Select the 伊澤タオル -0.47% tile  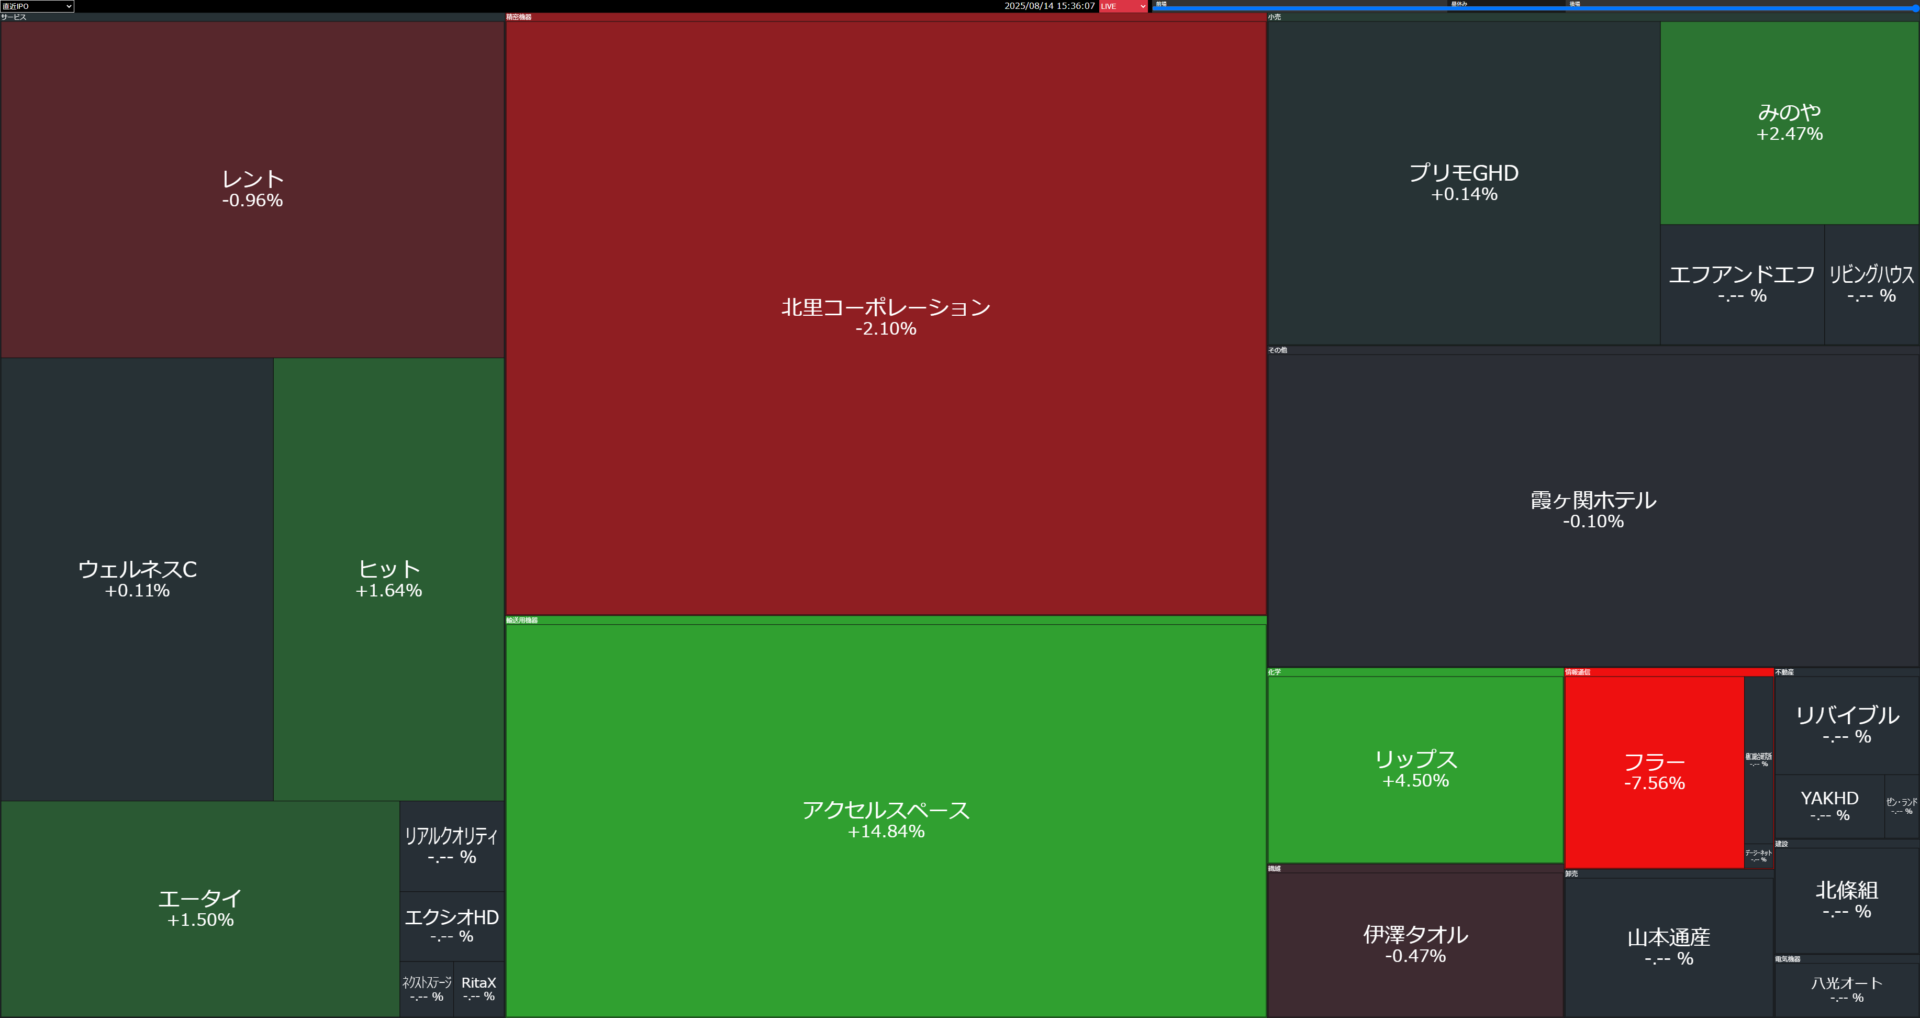point(1415,945)
